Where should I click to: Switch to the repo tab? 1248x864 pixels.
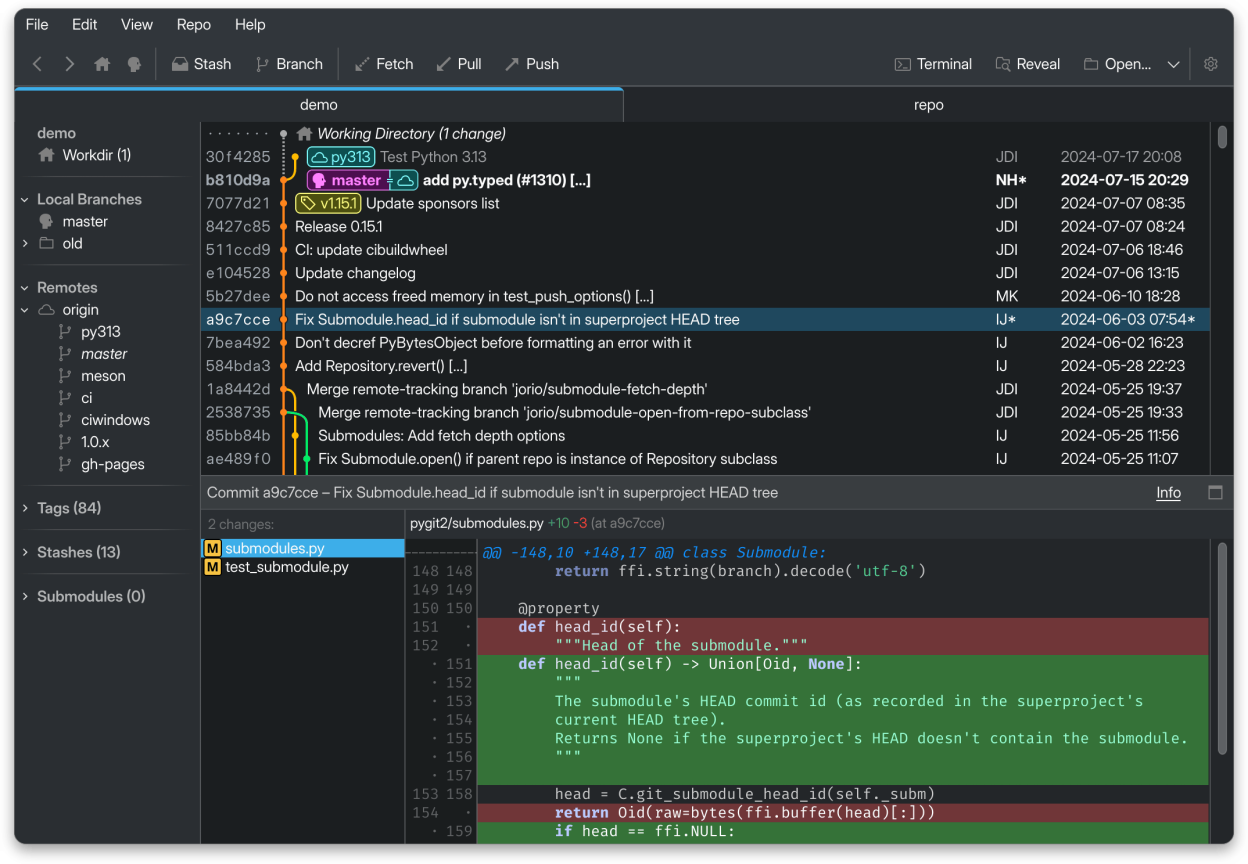[928, 105]
